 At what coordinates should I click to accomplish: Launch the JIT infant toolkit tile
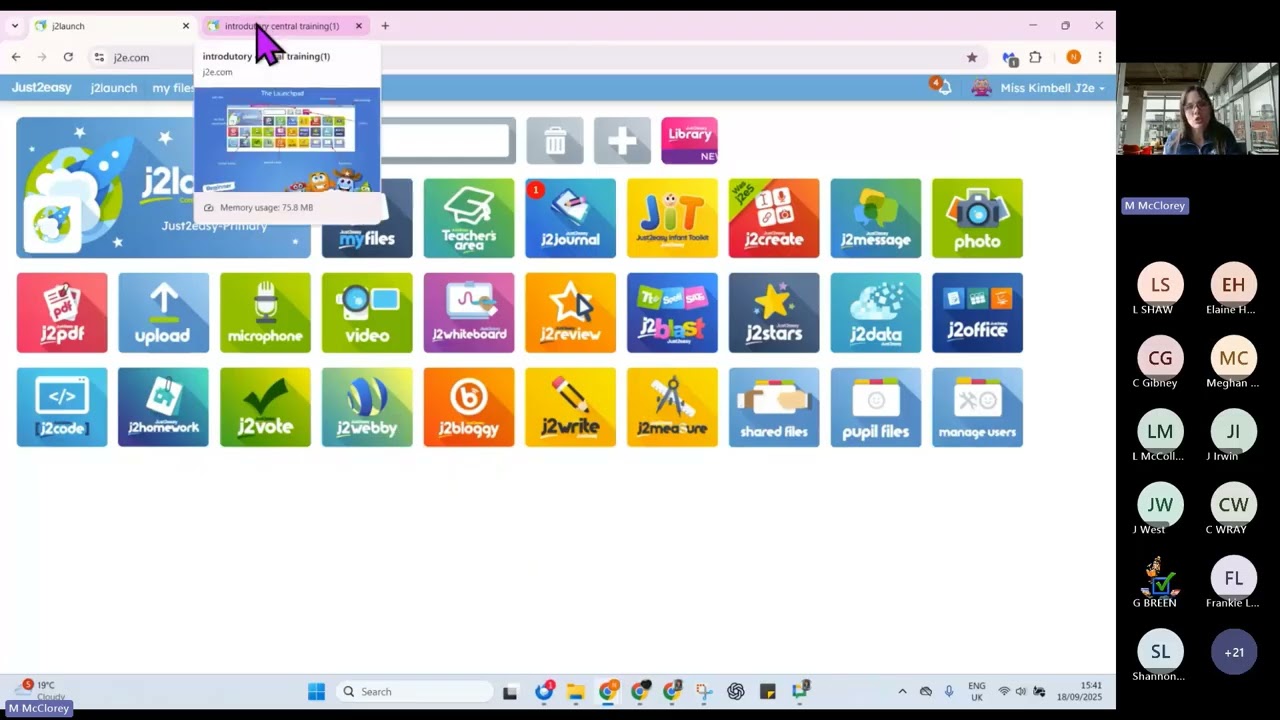672,218
